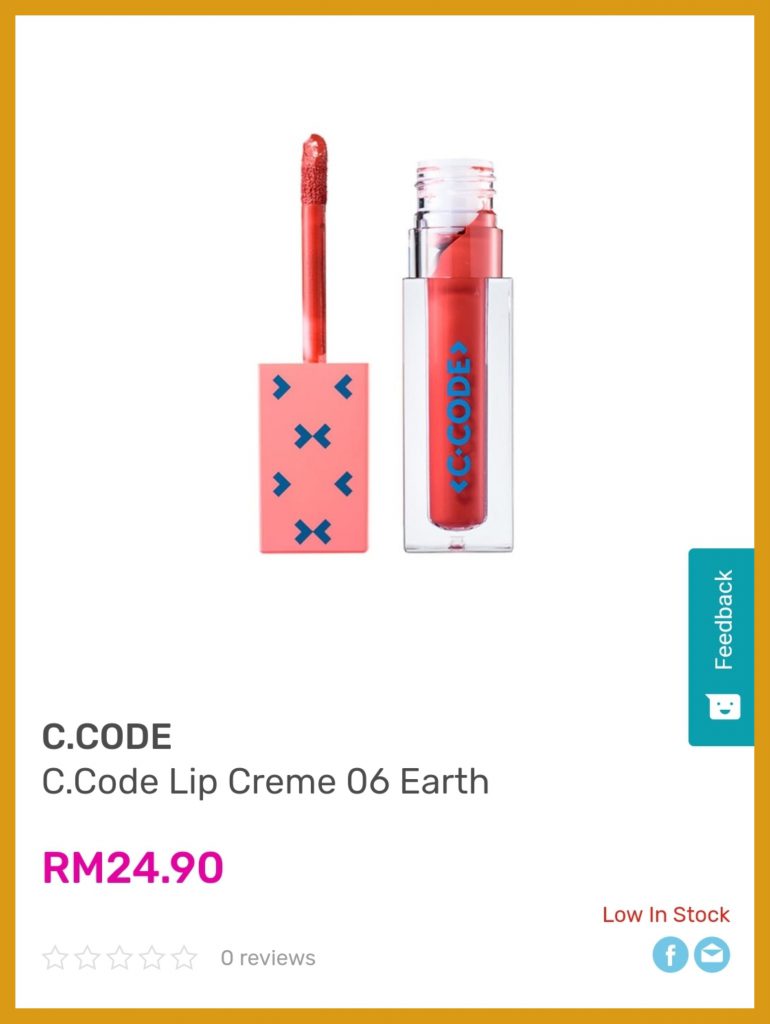770x1024 pixels.
Task: View the 0 reviews link
Action: (268, 958)
